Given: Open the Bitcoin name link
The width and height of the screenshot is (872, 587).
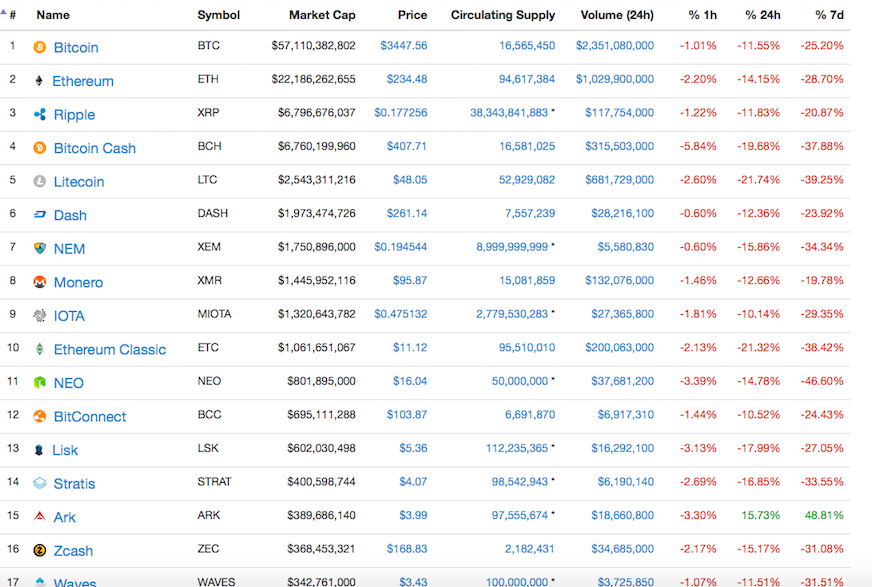Looking at the screenshot, I should pos(76,48).
